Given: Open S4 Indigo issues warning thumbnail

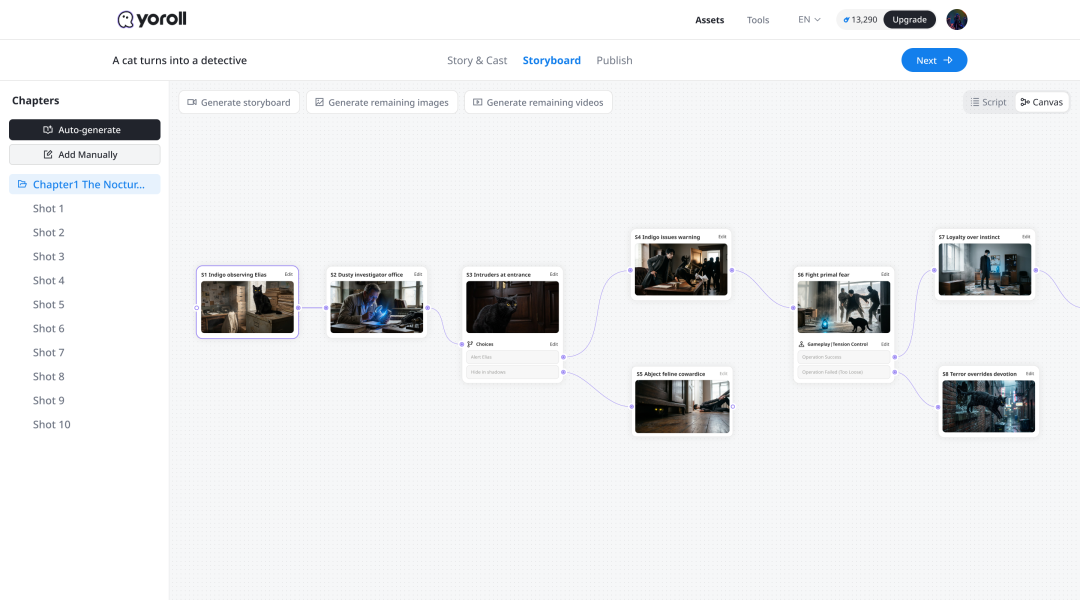Looking at the screenshot, I should (x=681, y=269).
